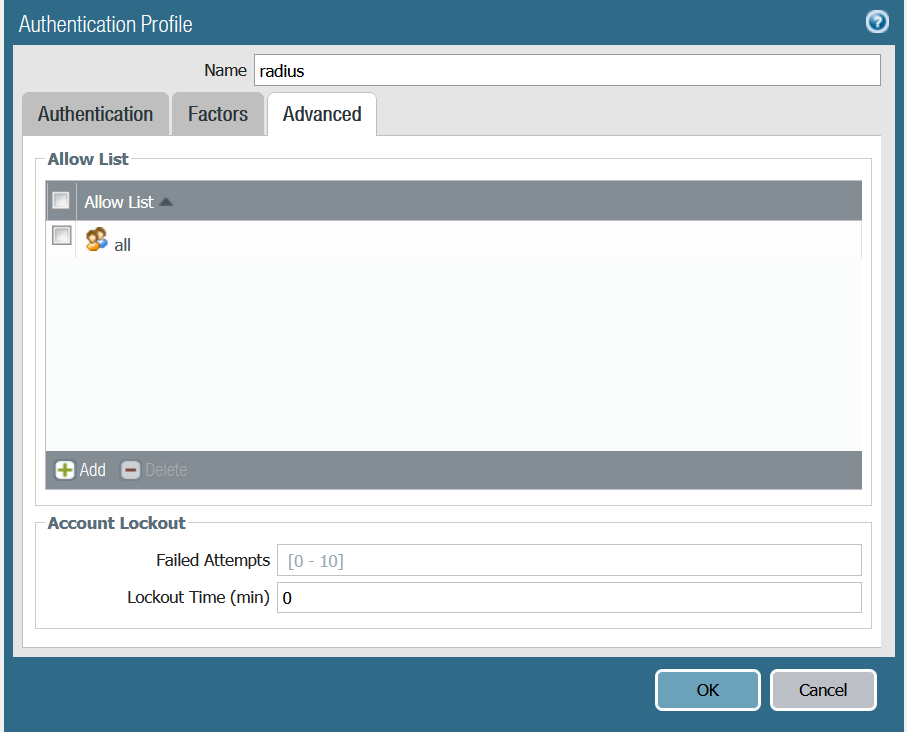The width and height of the screenshot is (907, 732).
Task: Check the box for the all entry
Action: pyautogui.click(x=61, y=236)
